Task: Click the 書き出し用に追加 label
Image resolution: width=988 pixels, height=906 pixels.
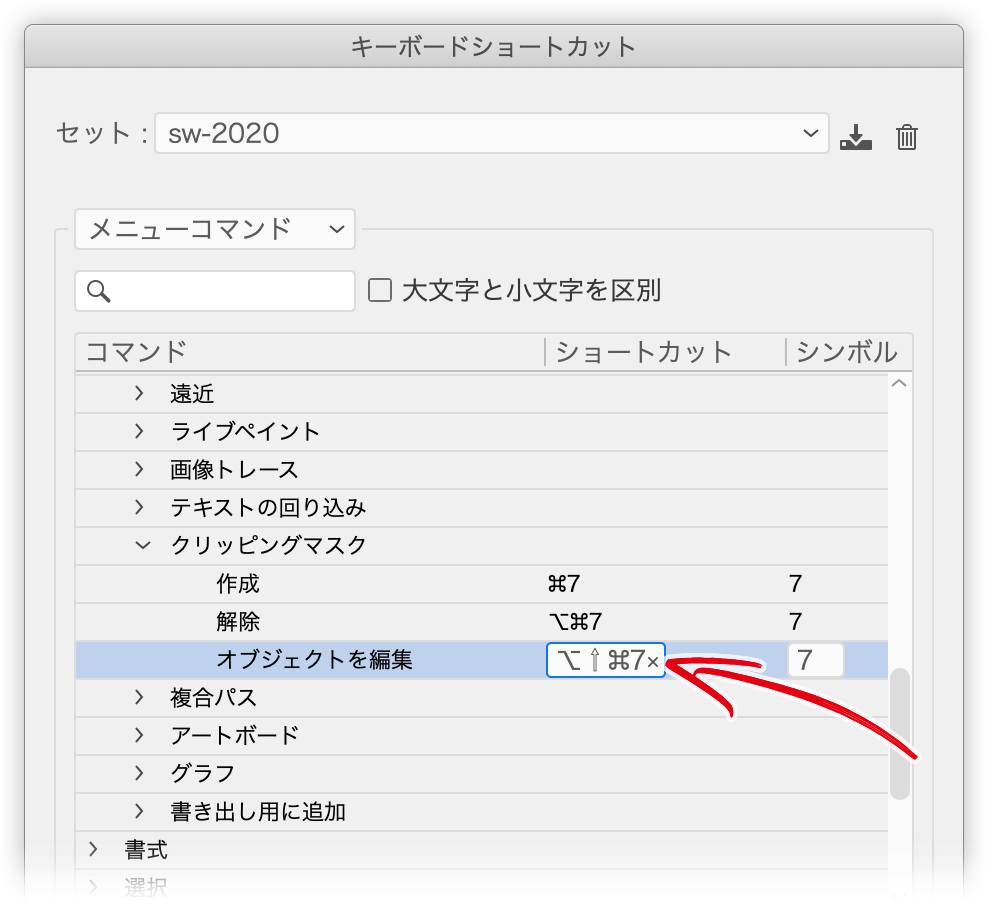Action: click(x=258, y=811)
